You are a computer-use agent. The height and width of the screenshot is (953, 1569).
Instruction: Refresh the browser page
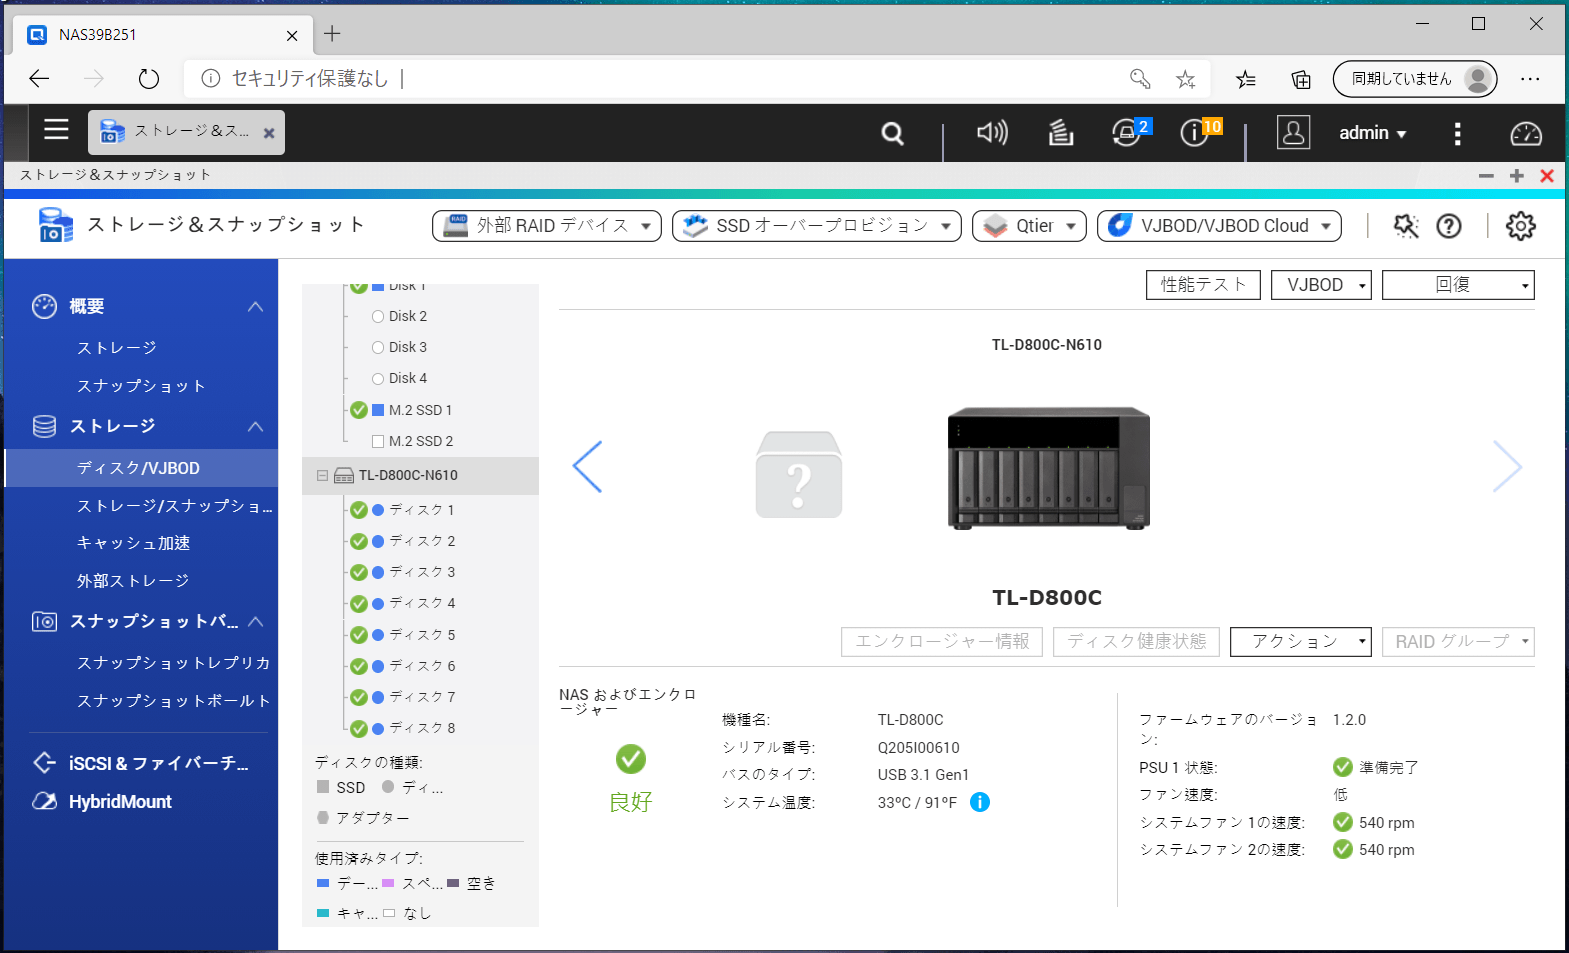[148, 79]
